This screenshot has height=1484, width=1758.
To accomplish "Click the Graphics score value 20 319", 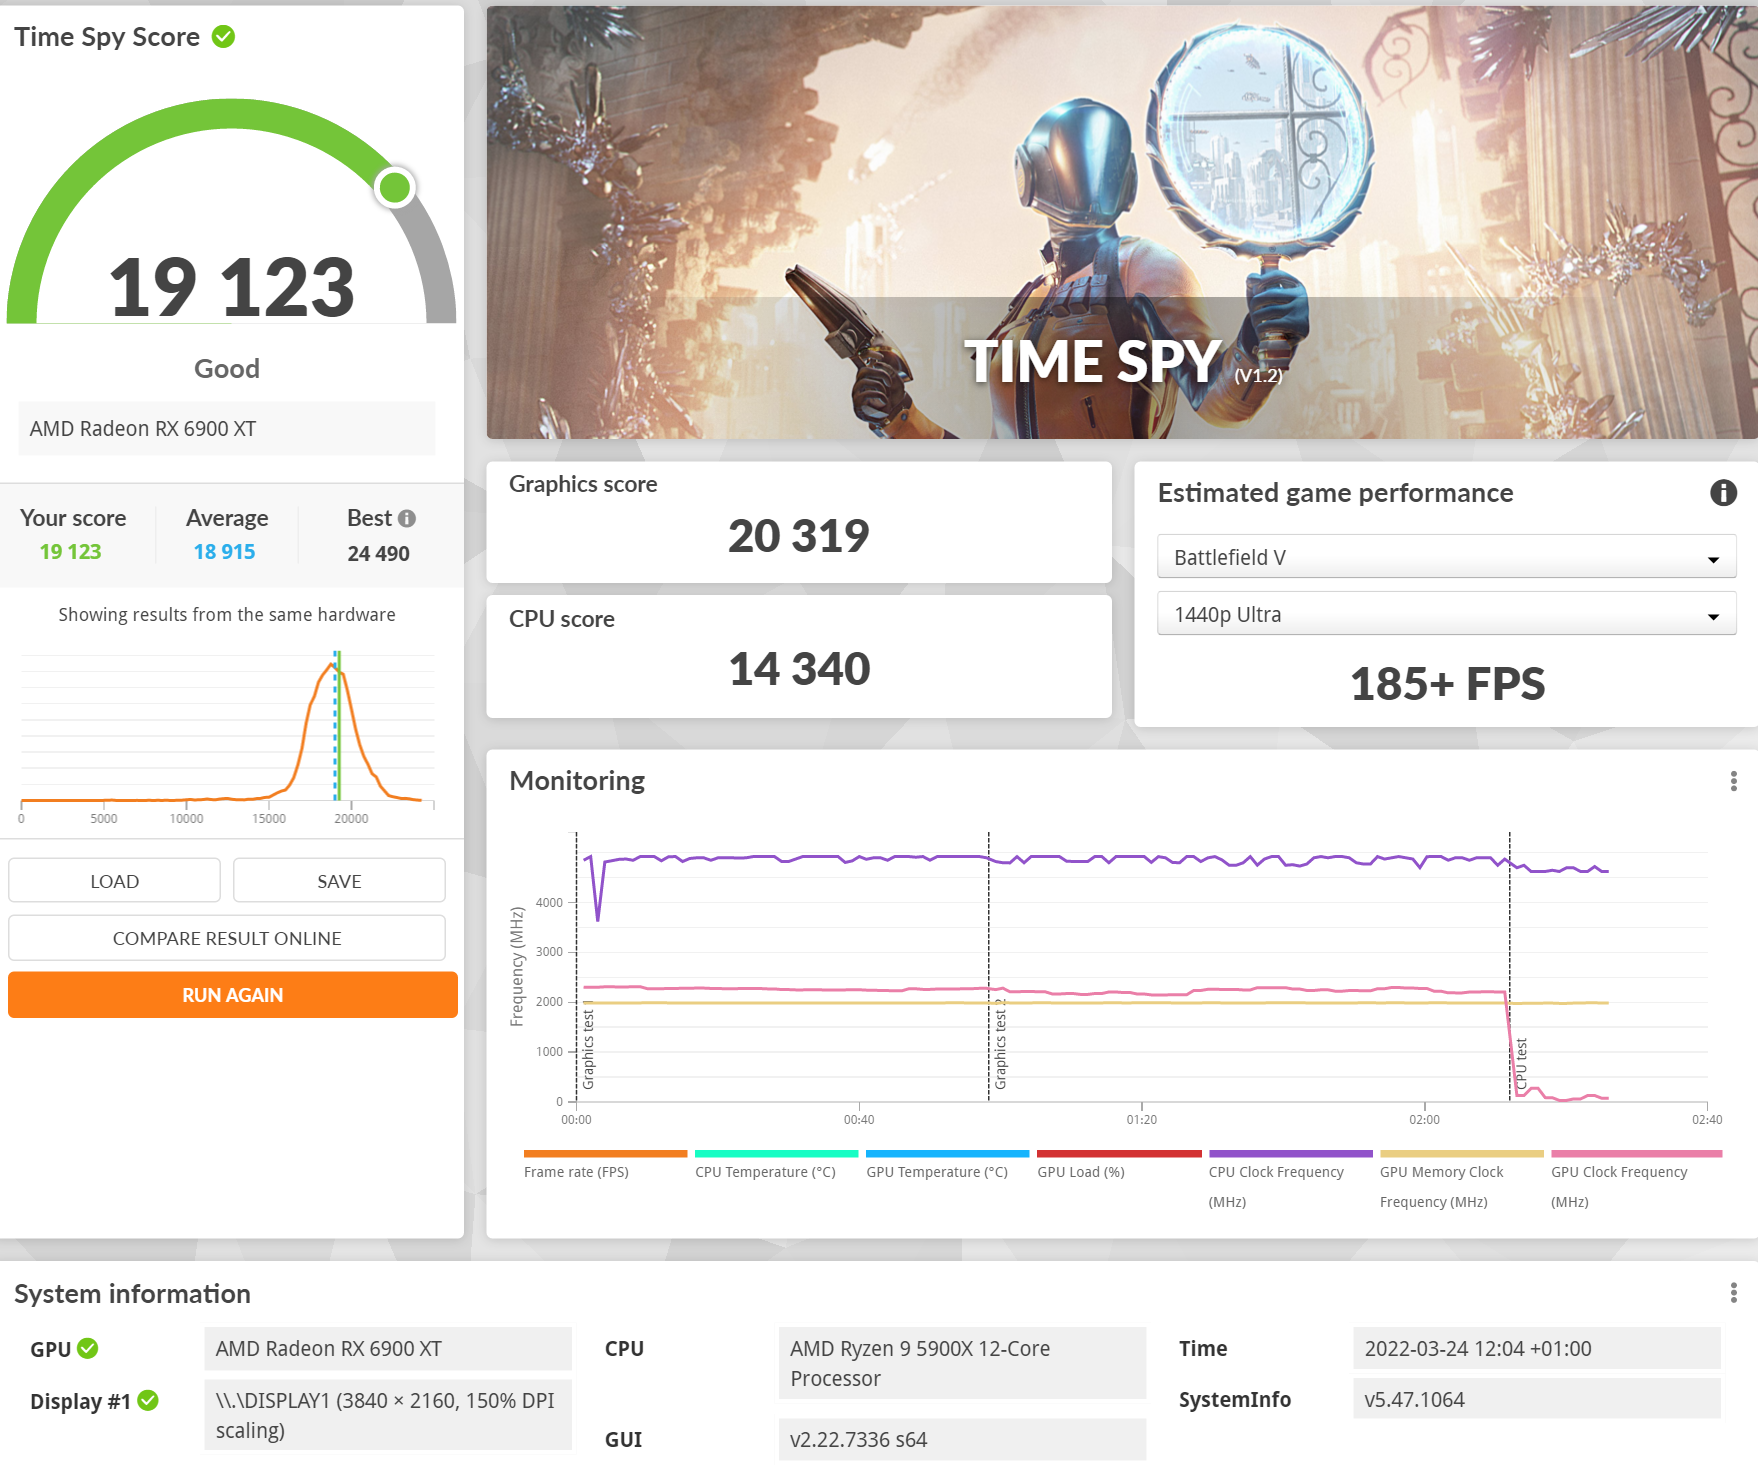I will click(799, 536).
